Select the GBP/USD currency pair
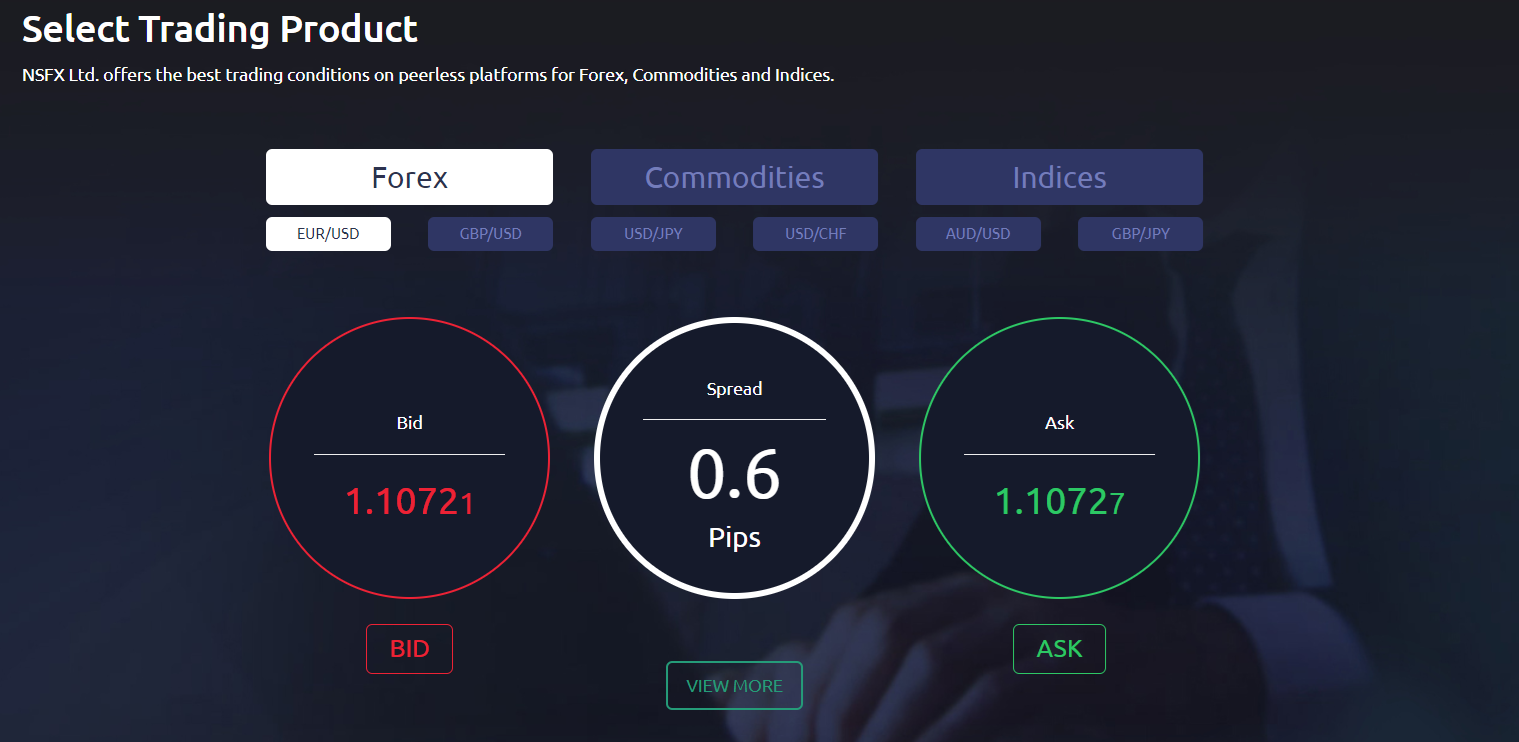 490,233
